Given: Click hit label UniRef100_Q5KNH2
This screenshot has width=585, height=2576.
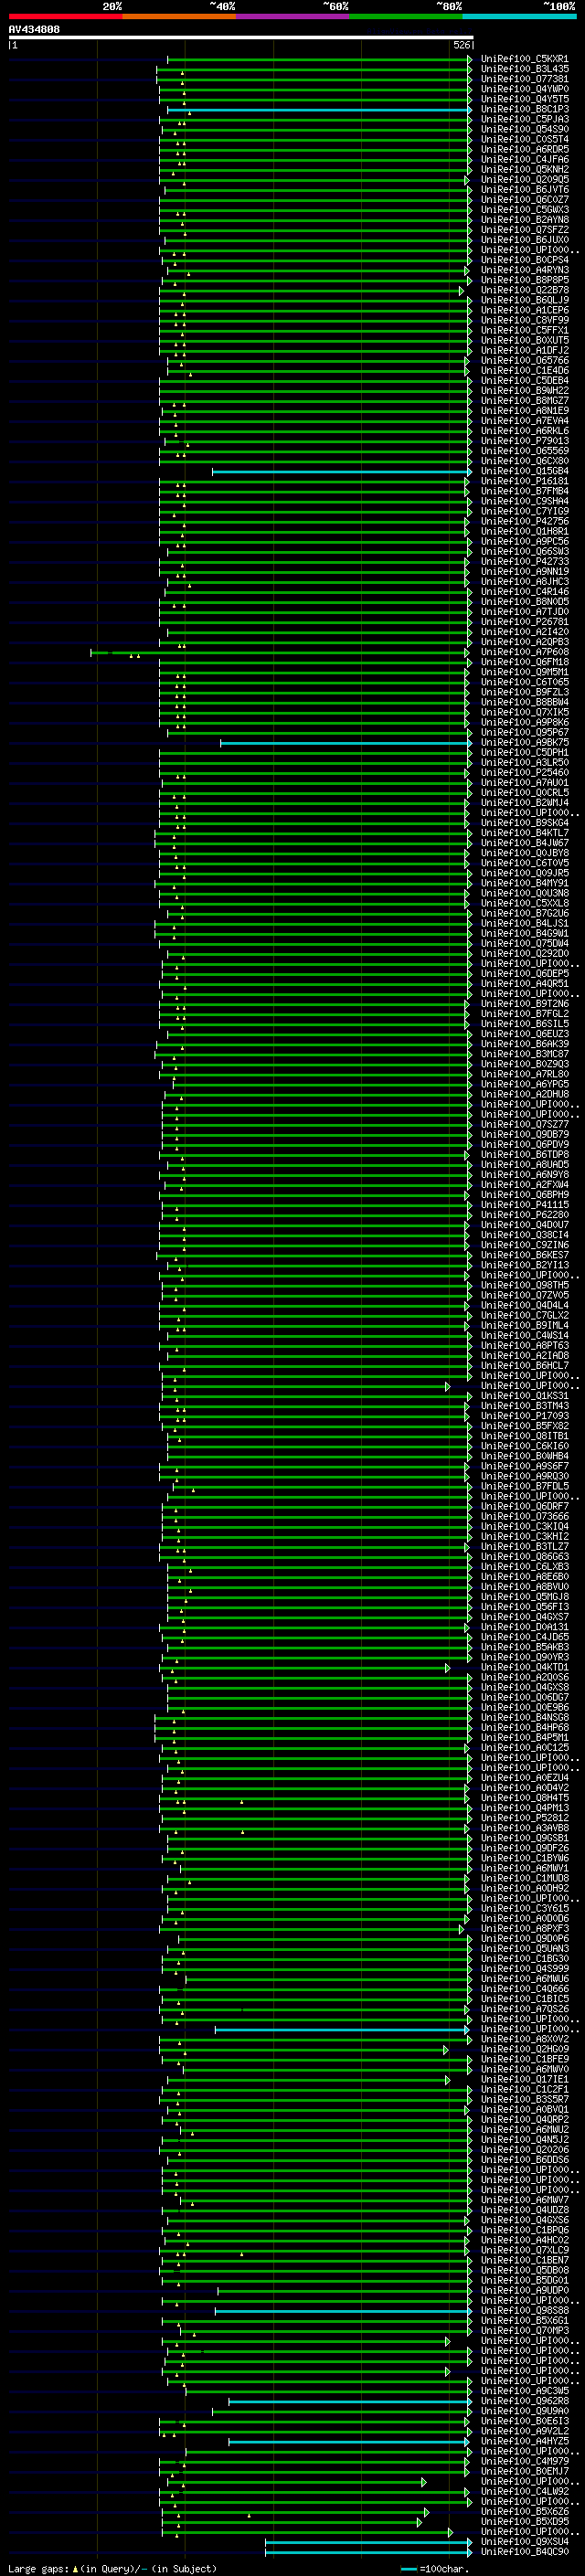Looking at the screenshot, I should point(525,169).
